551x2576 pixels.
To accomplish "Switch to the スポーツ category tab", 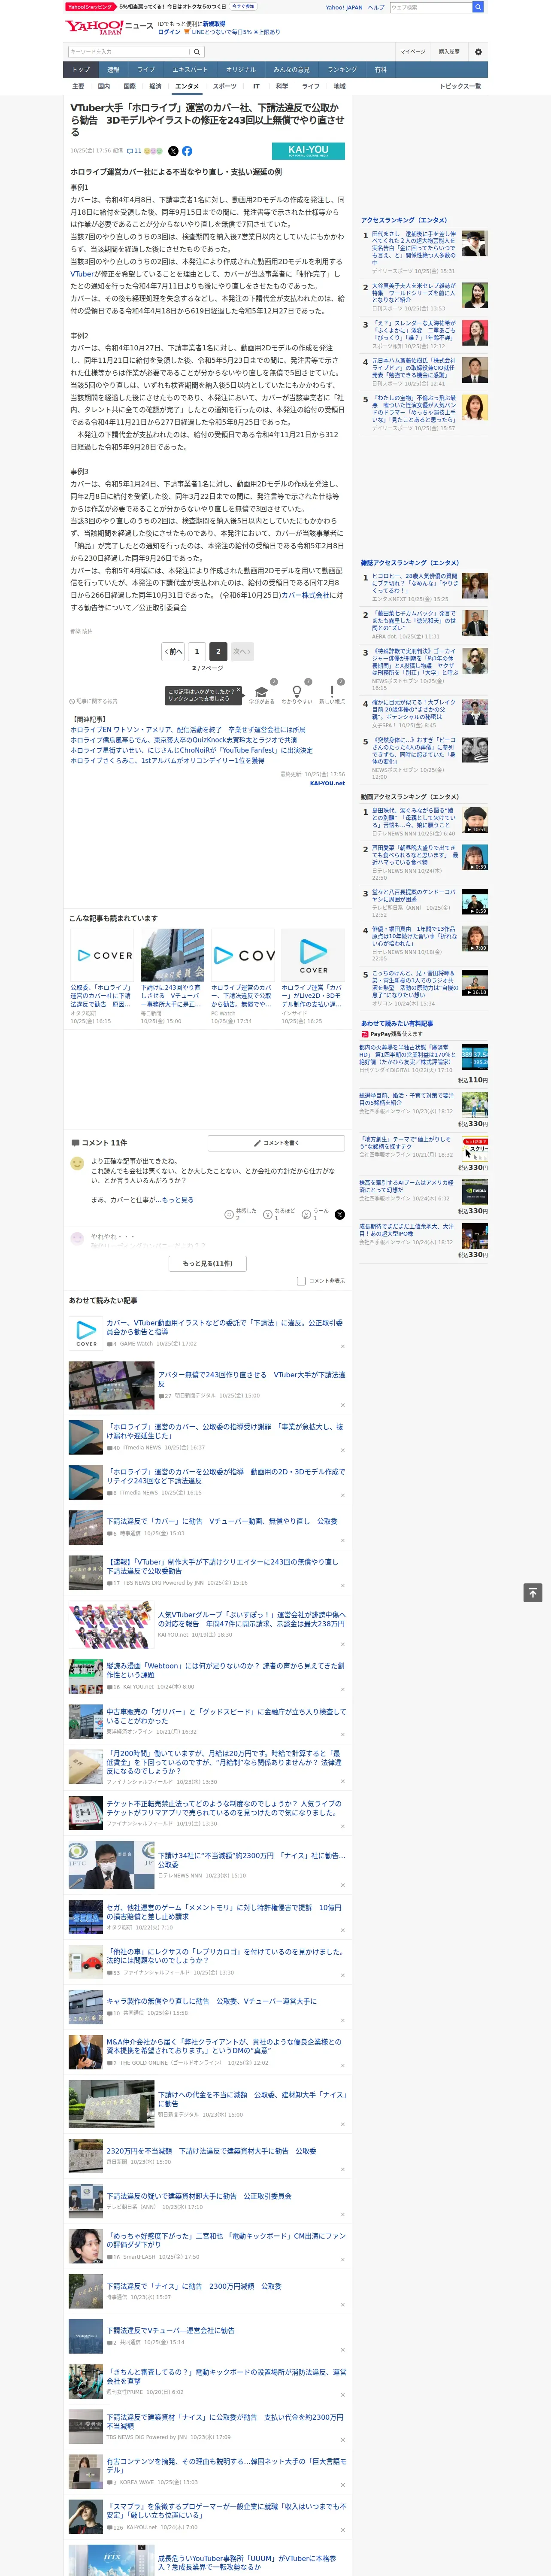I will click(225, 86).
